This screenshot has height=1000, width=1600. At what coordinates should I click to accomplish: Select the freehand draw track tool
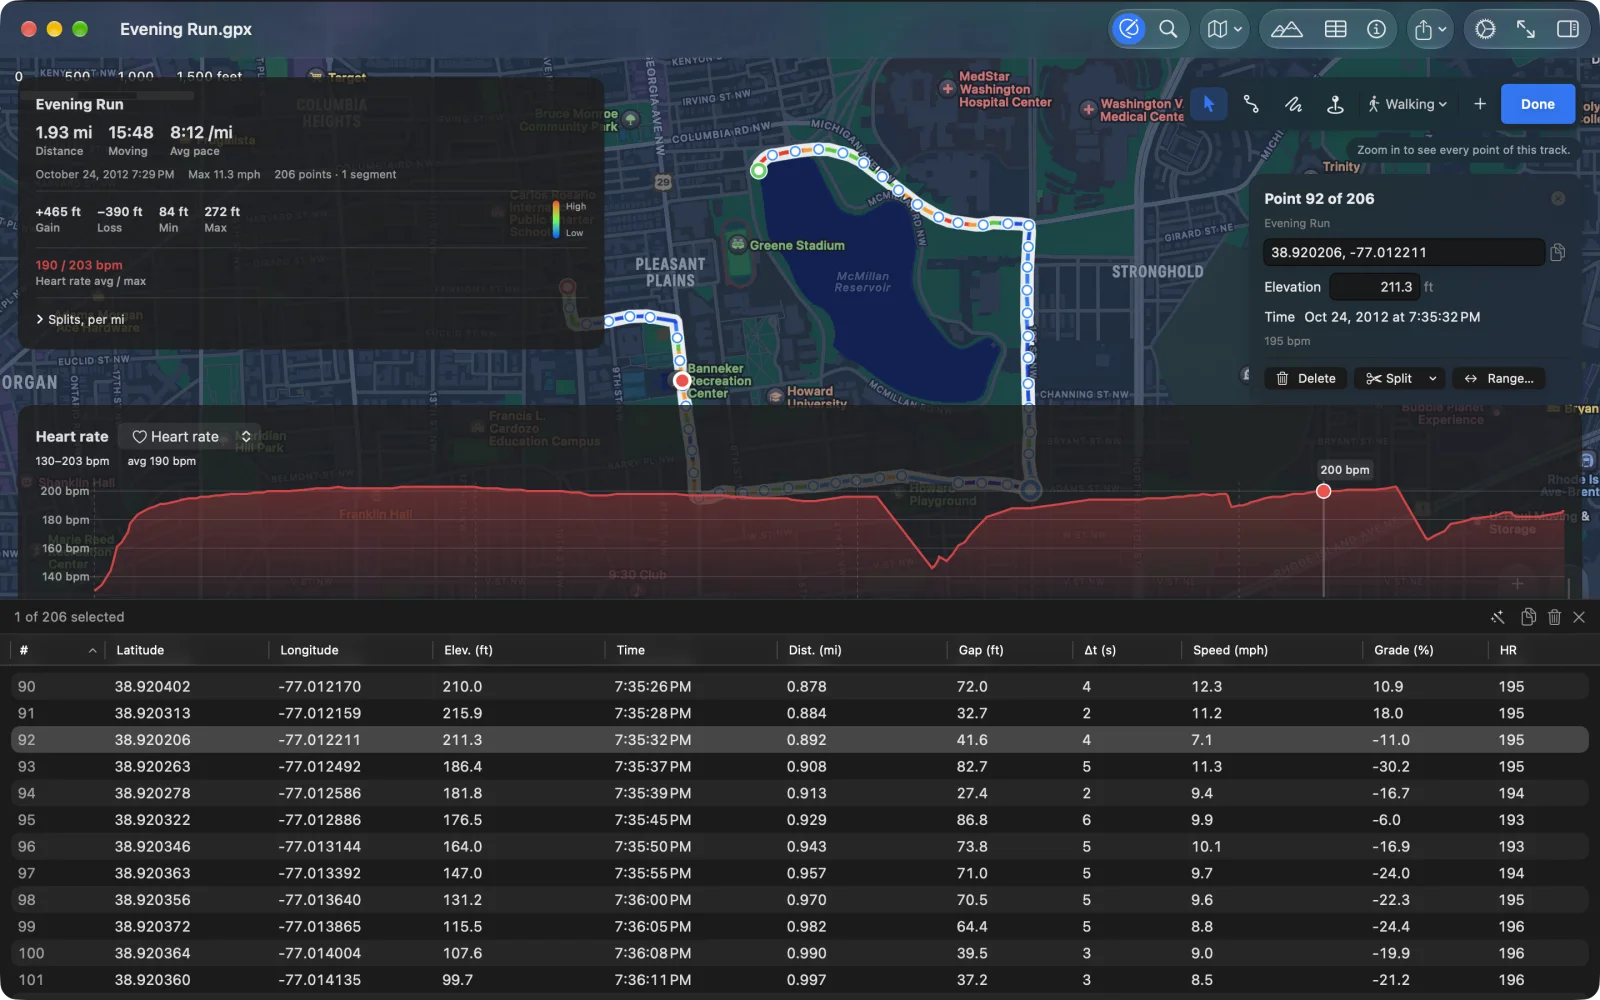tap(1293, 104)
